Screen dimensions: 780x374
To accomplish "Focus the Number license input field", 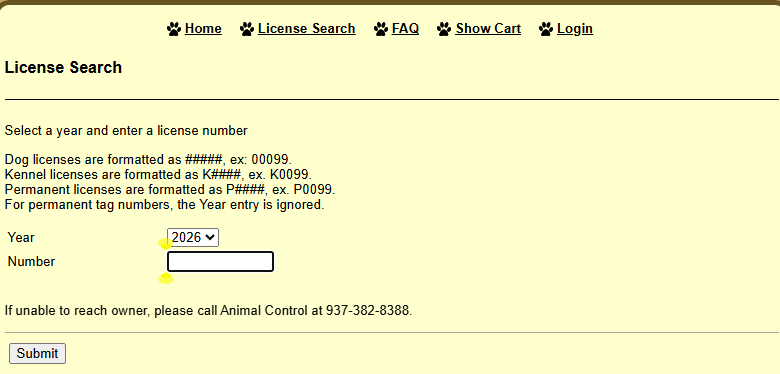I will (x=220, y=262).
